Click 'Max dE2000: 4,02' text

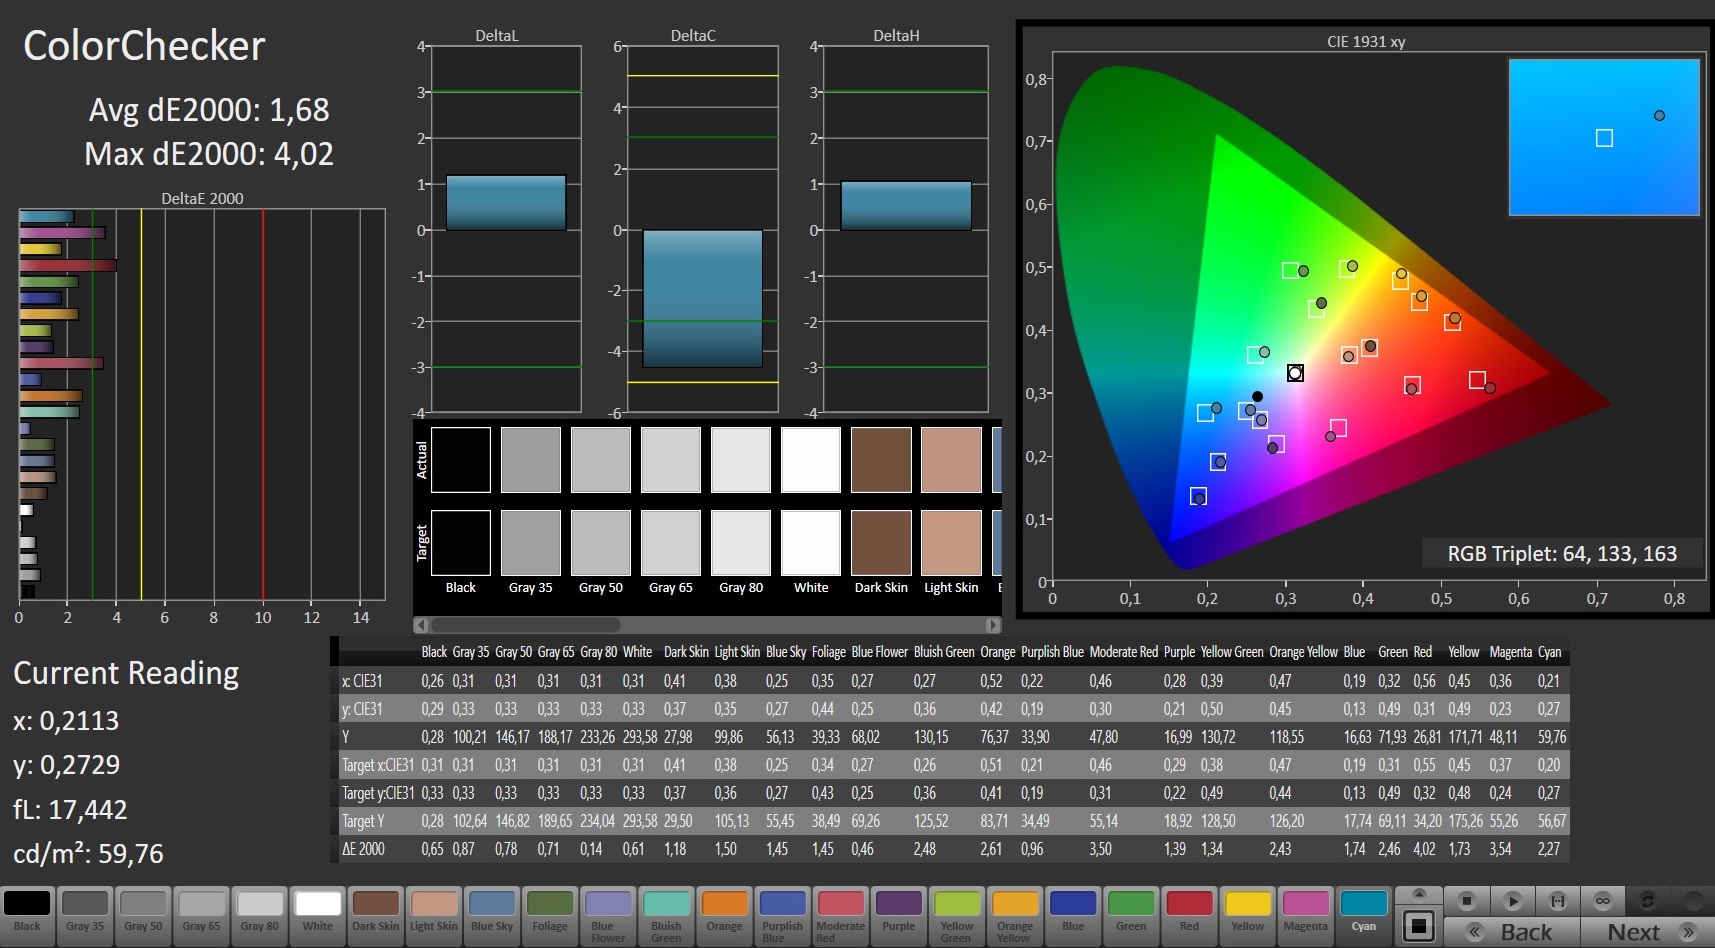click(x=209, y=154)
